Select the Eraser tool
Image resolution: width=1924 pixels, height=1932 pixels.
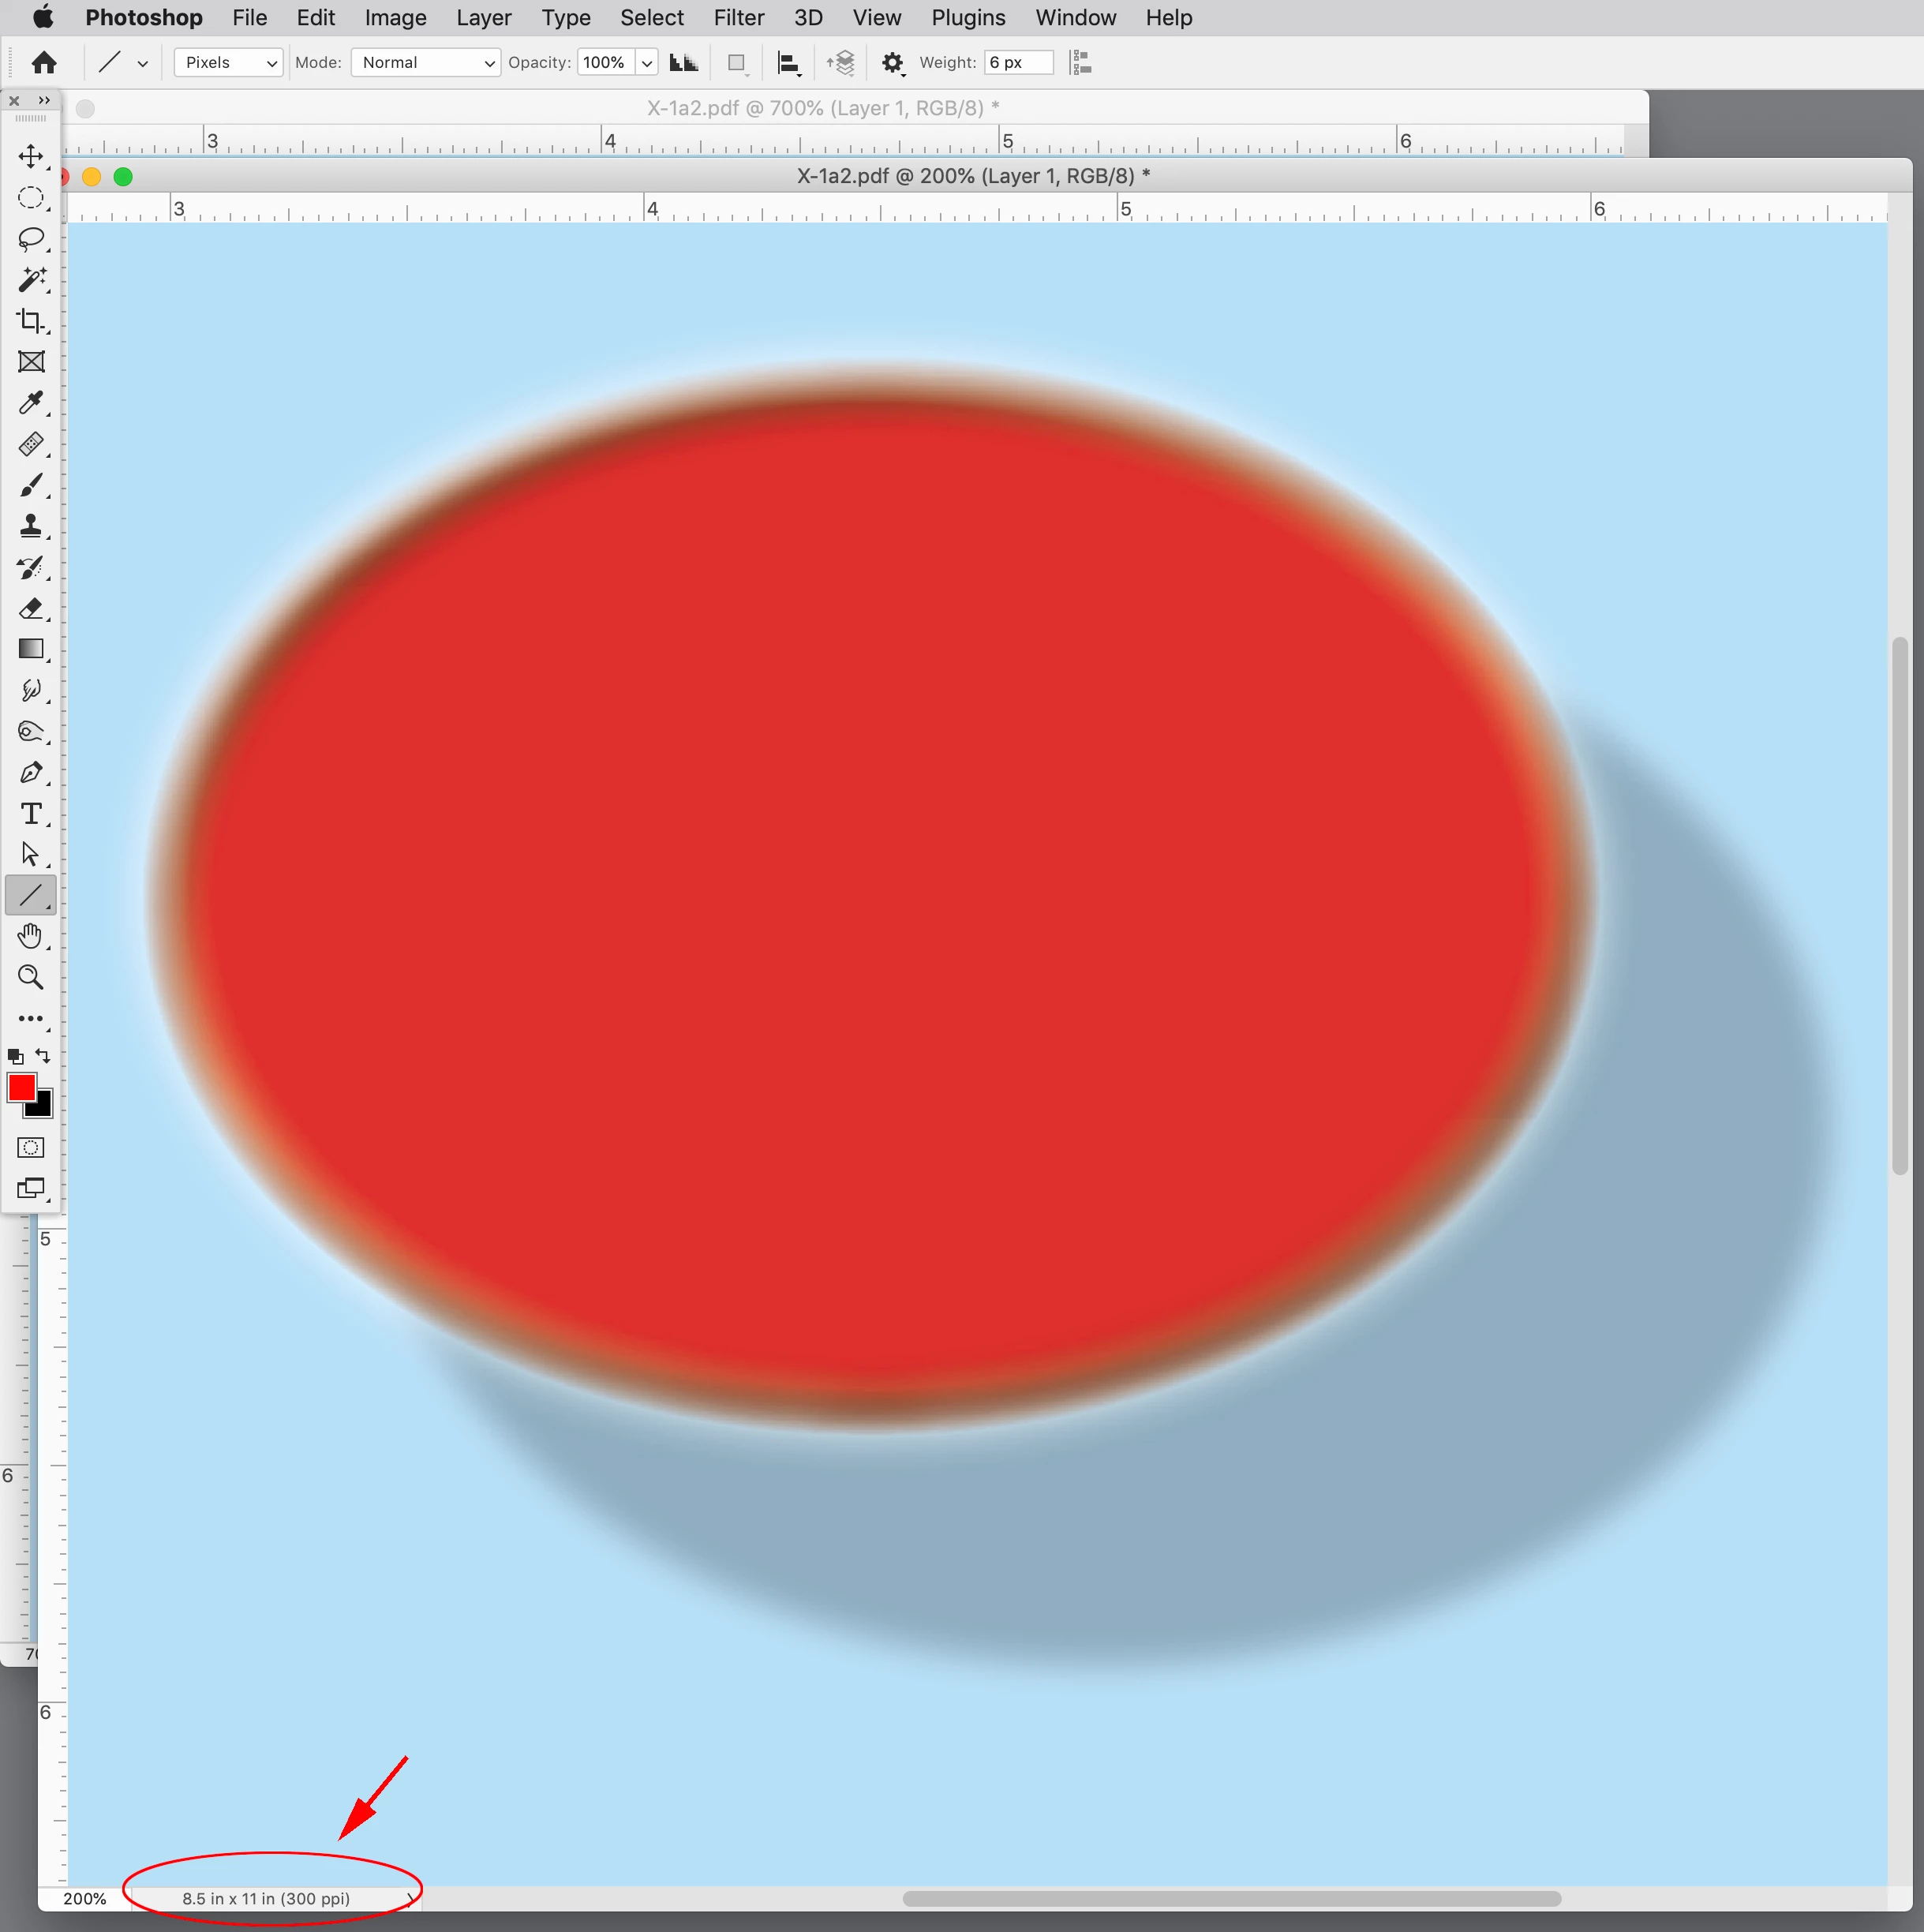click(x=31, y=608)
